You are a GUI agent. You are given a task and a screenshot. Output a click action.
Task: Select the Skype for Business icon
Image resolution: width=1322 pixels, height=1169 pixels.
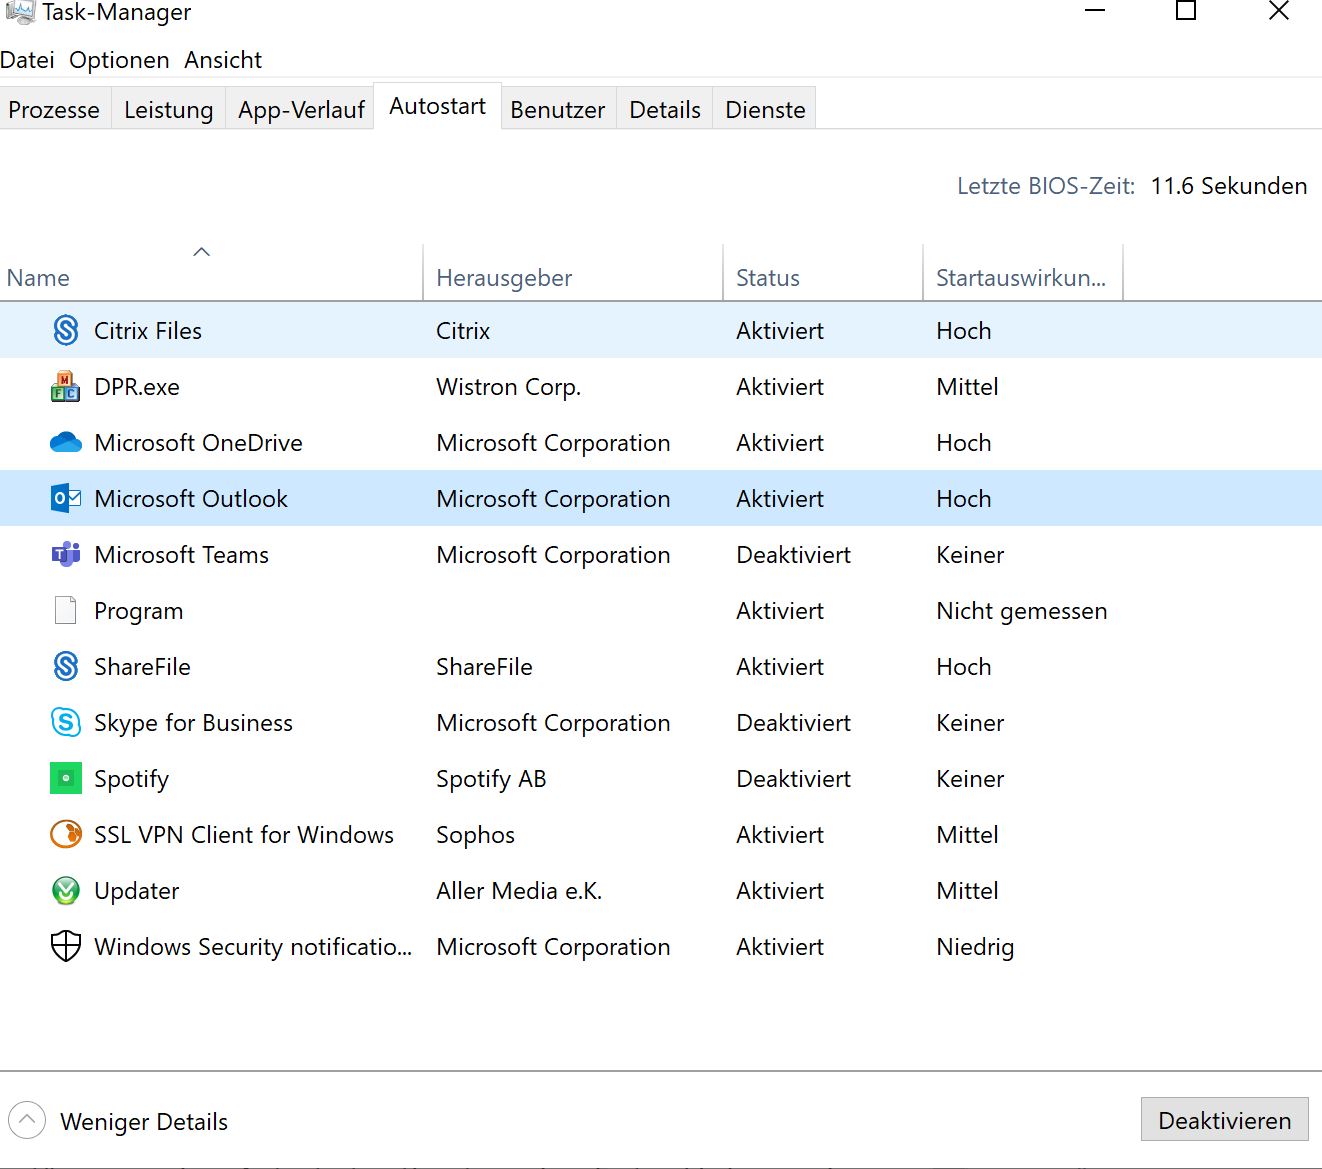click(66, 722)
